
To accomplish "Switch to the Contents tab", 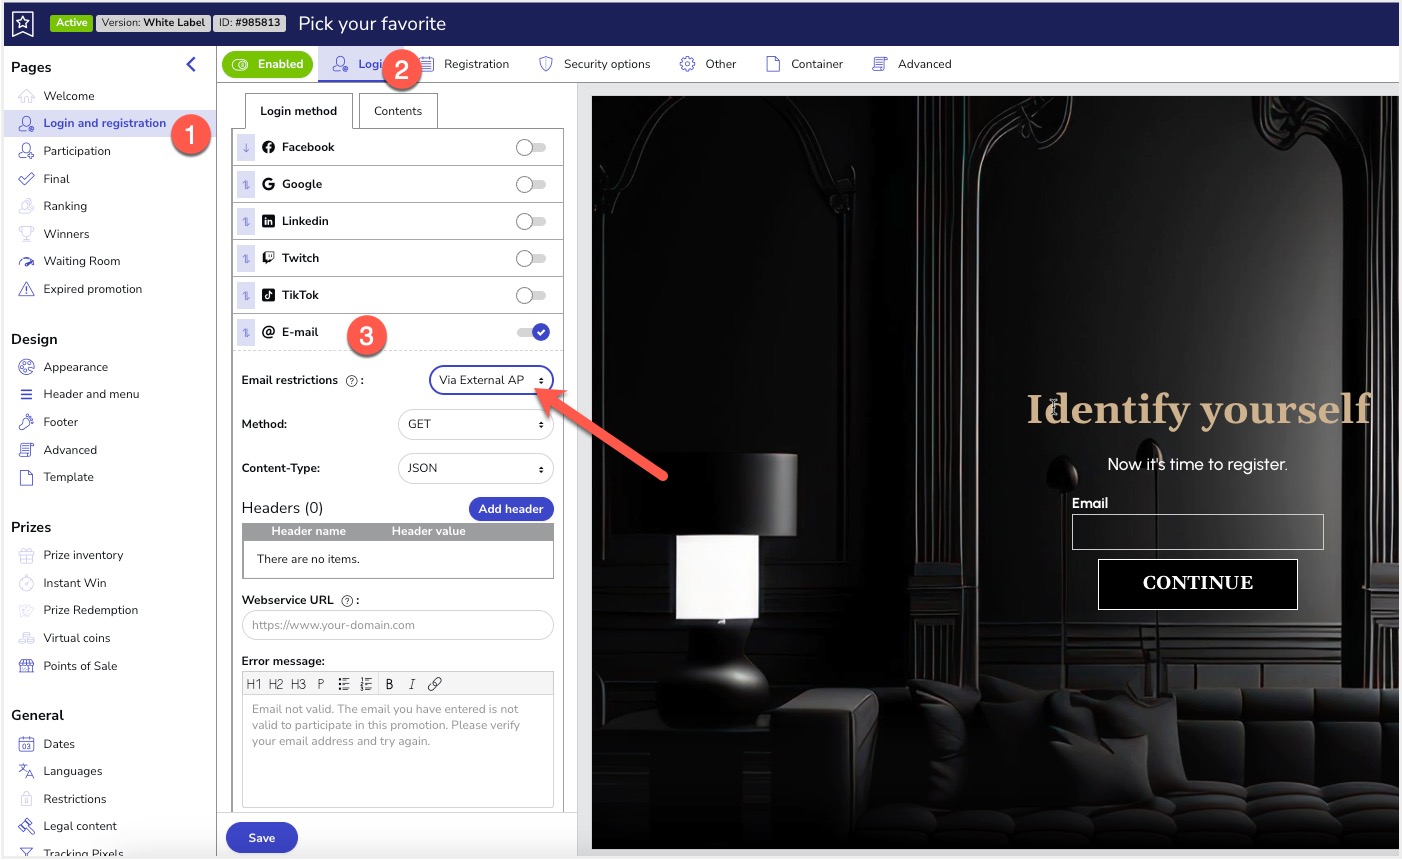I will (x=398, y=111).
